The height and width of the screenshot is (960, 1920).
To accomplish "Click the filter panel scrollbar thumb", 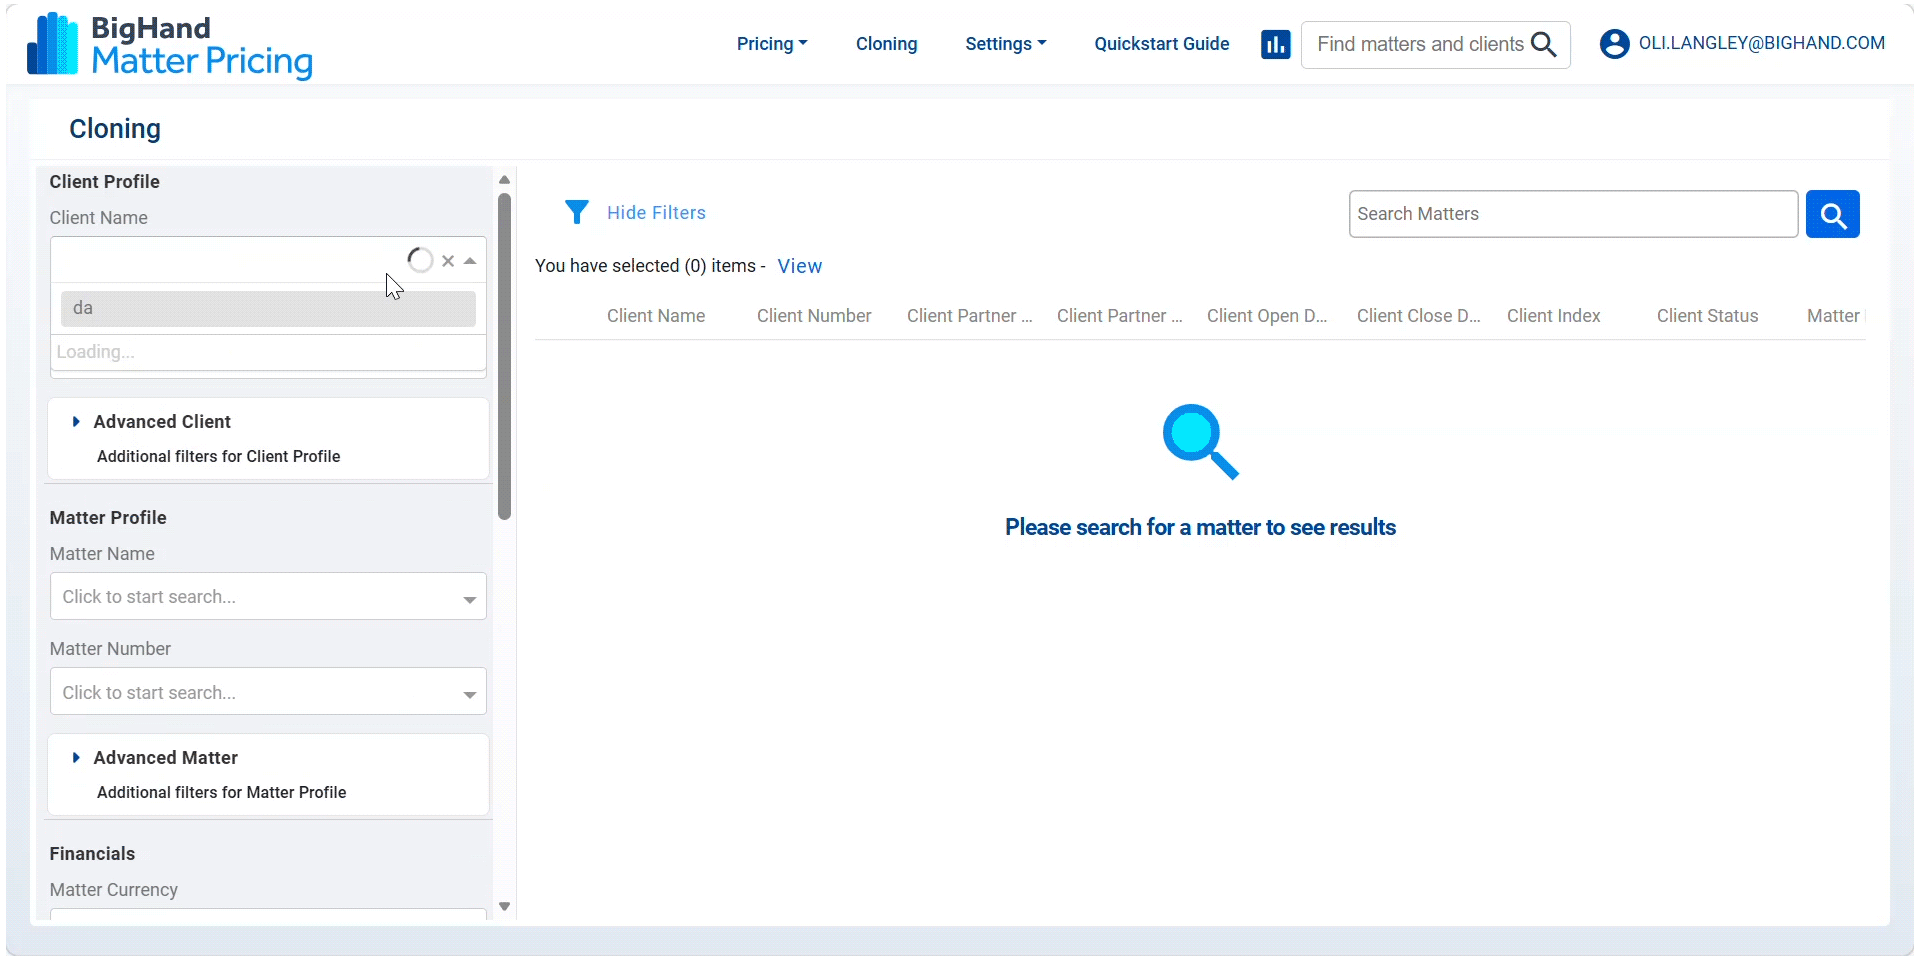I will point(504,356).
